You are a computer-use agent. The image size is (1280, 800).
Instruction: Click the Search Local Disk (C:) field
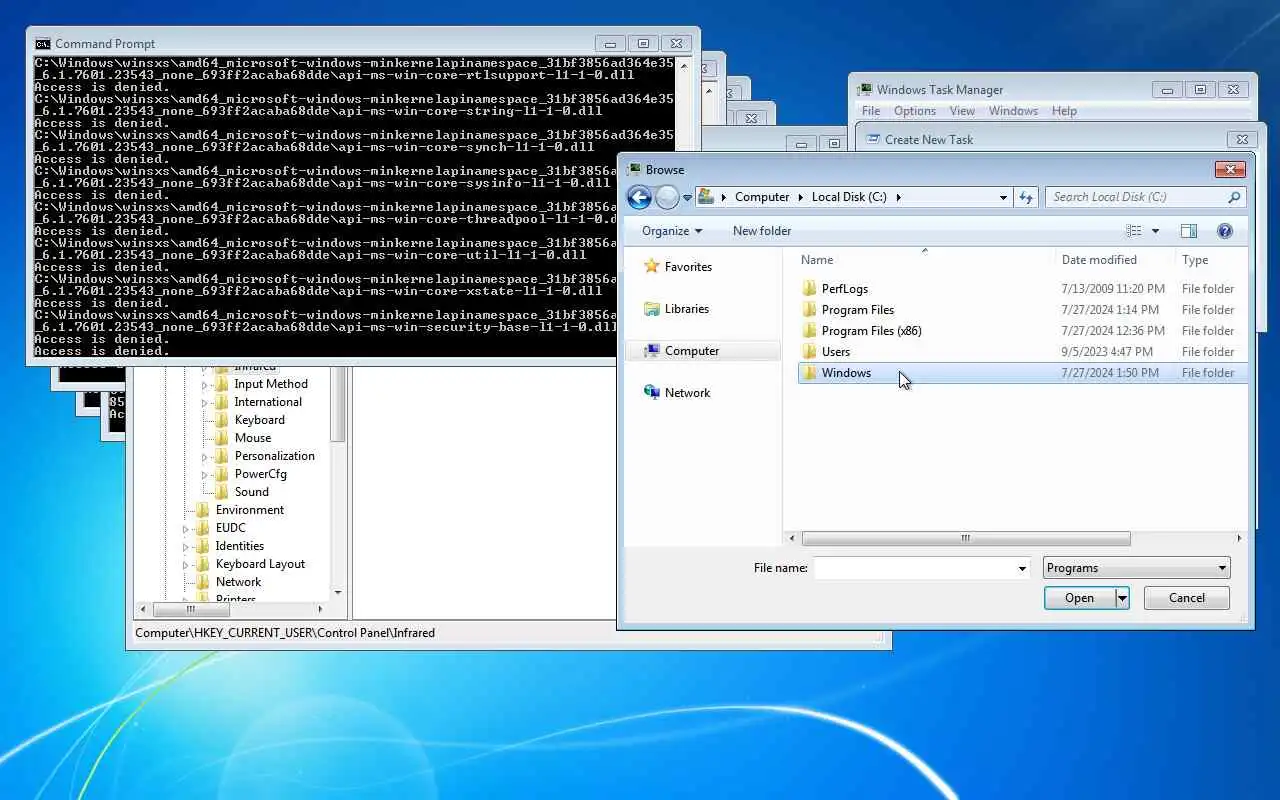[1137, 197]
